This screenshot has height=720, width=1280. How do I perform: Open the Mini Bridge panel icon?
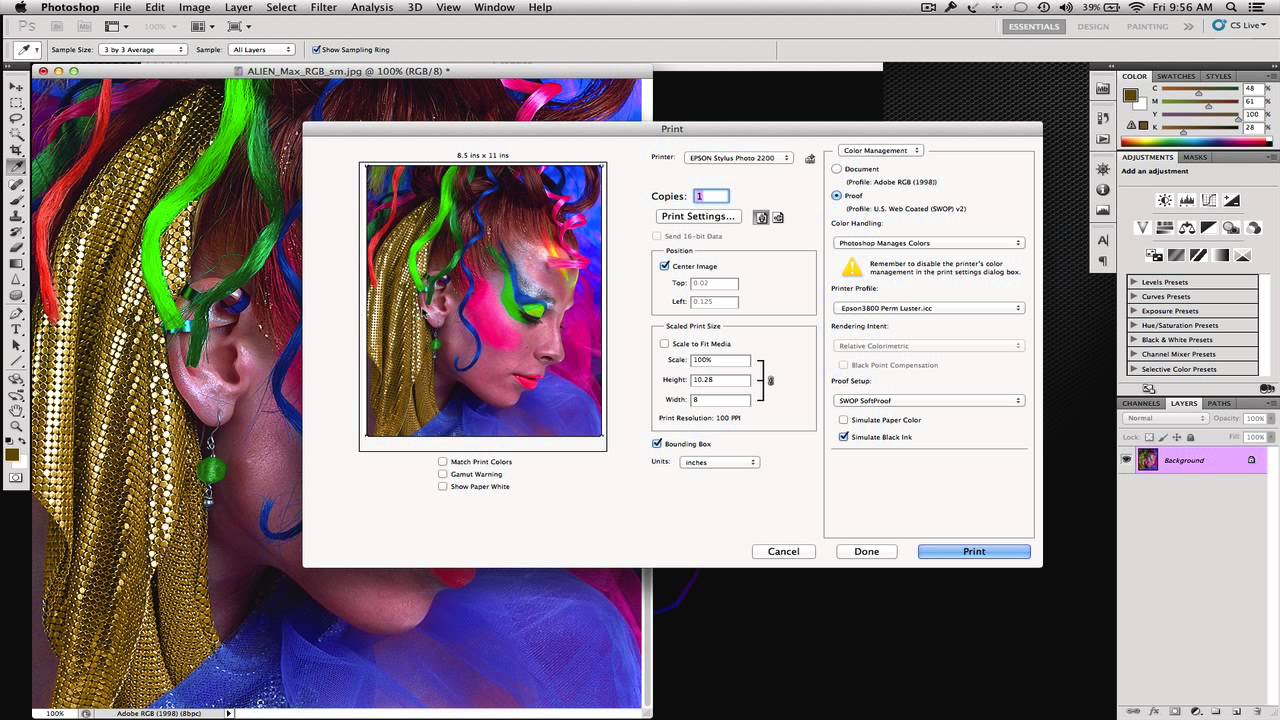1103,88
